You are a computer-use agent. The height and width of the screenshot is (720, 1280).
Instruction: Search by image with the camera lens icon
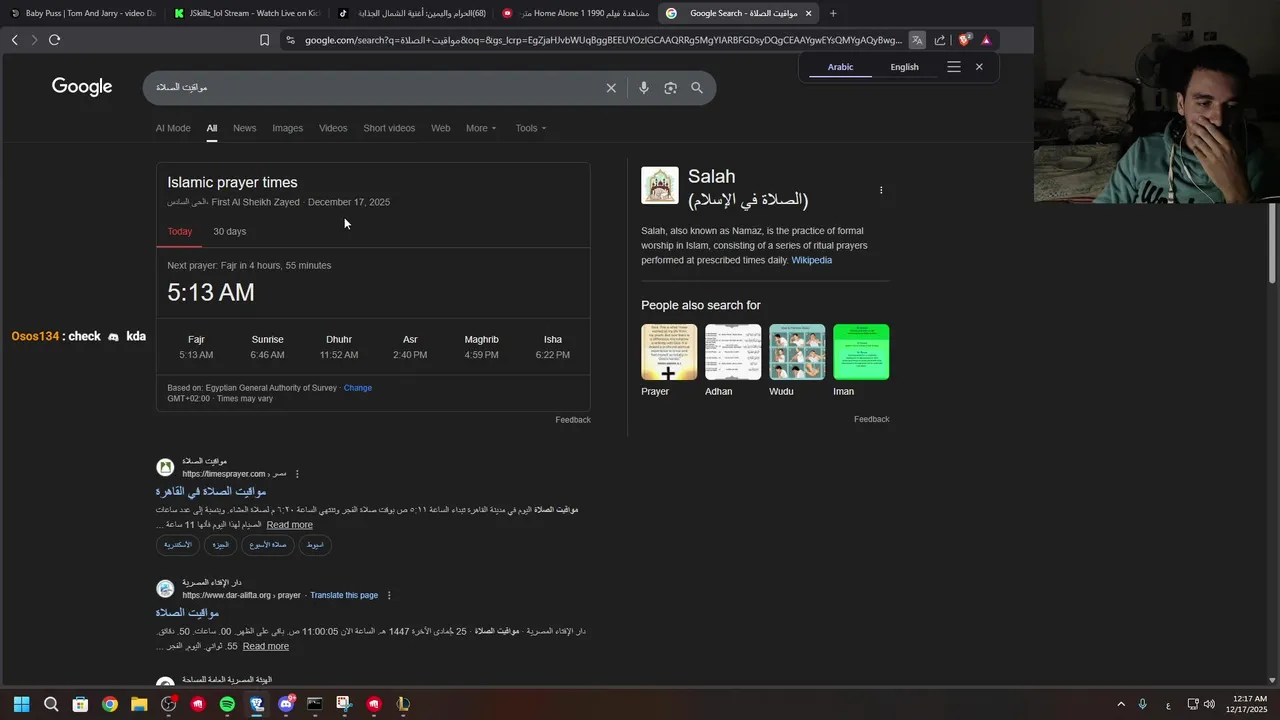[670, 88]
